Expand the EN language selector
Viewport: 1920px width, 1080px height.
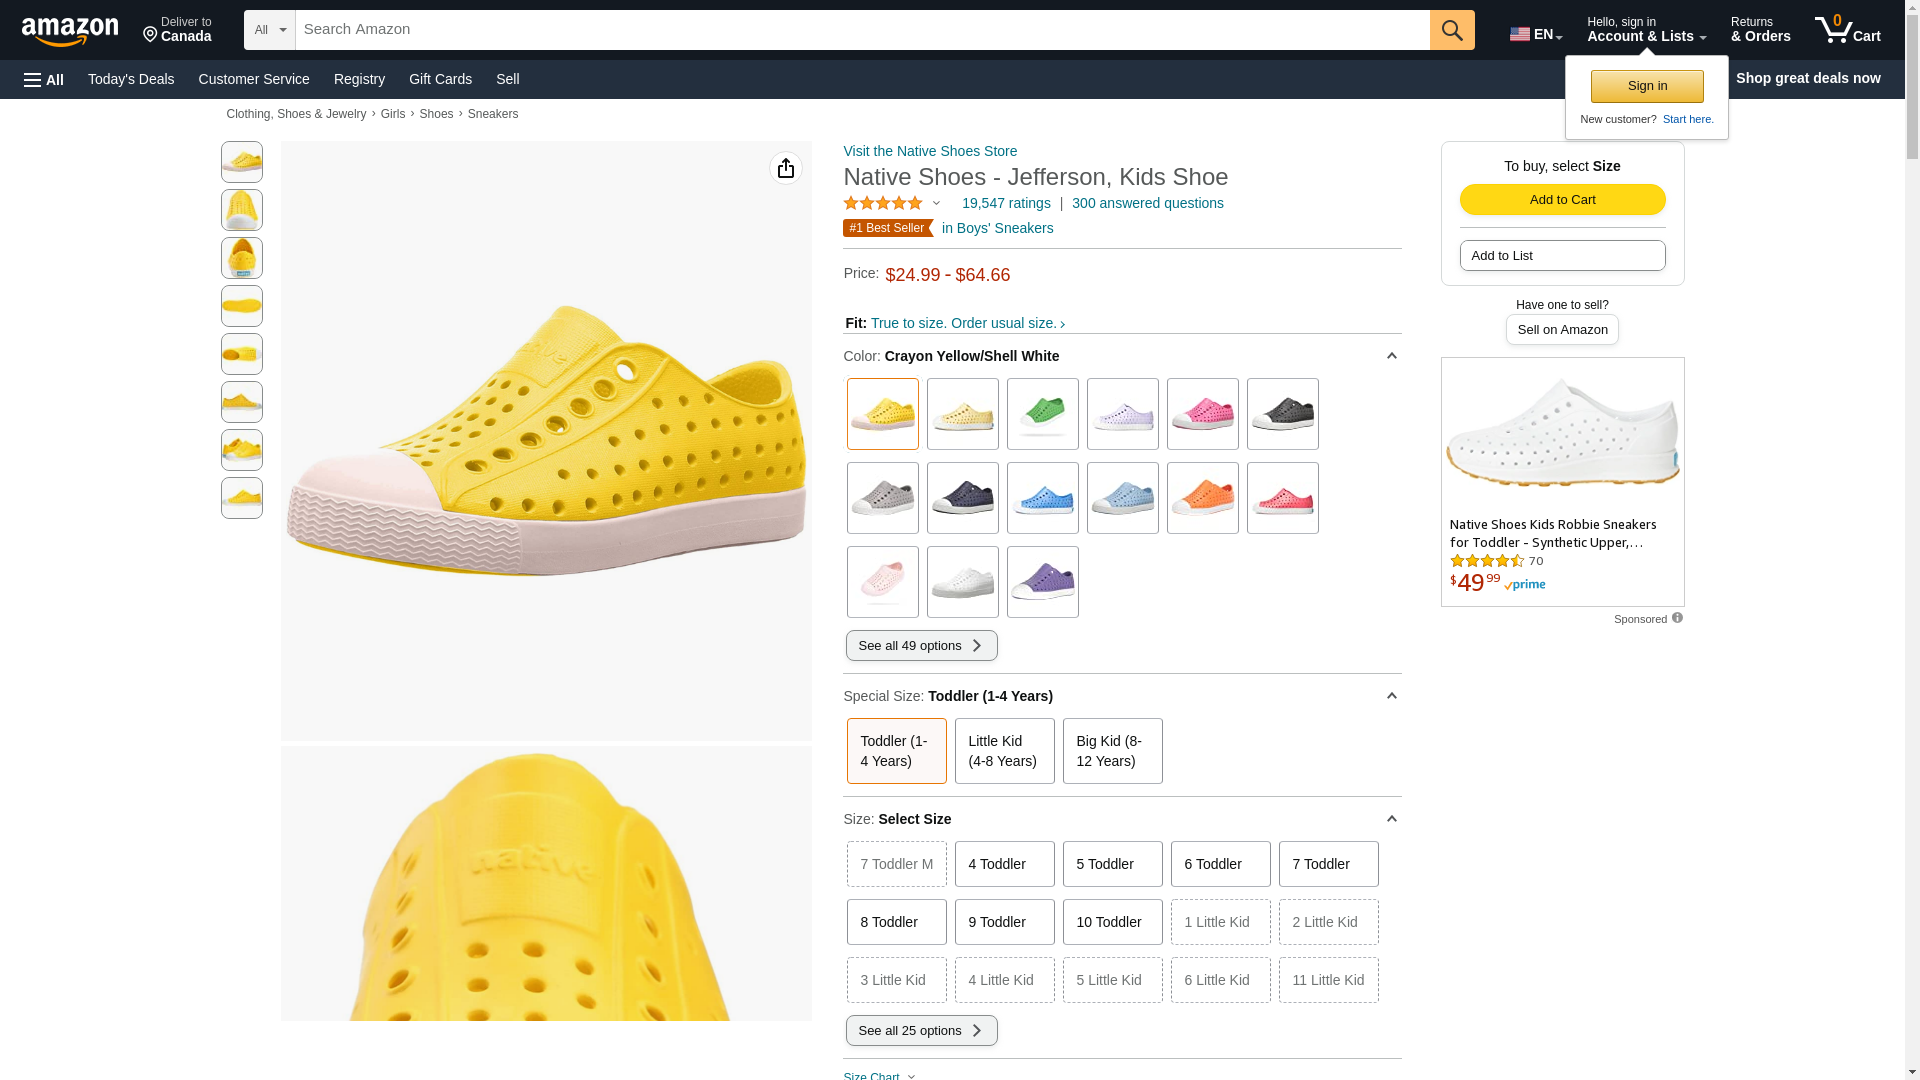click(x=1536, y=34)
